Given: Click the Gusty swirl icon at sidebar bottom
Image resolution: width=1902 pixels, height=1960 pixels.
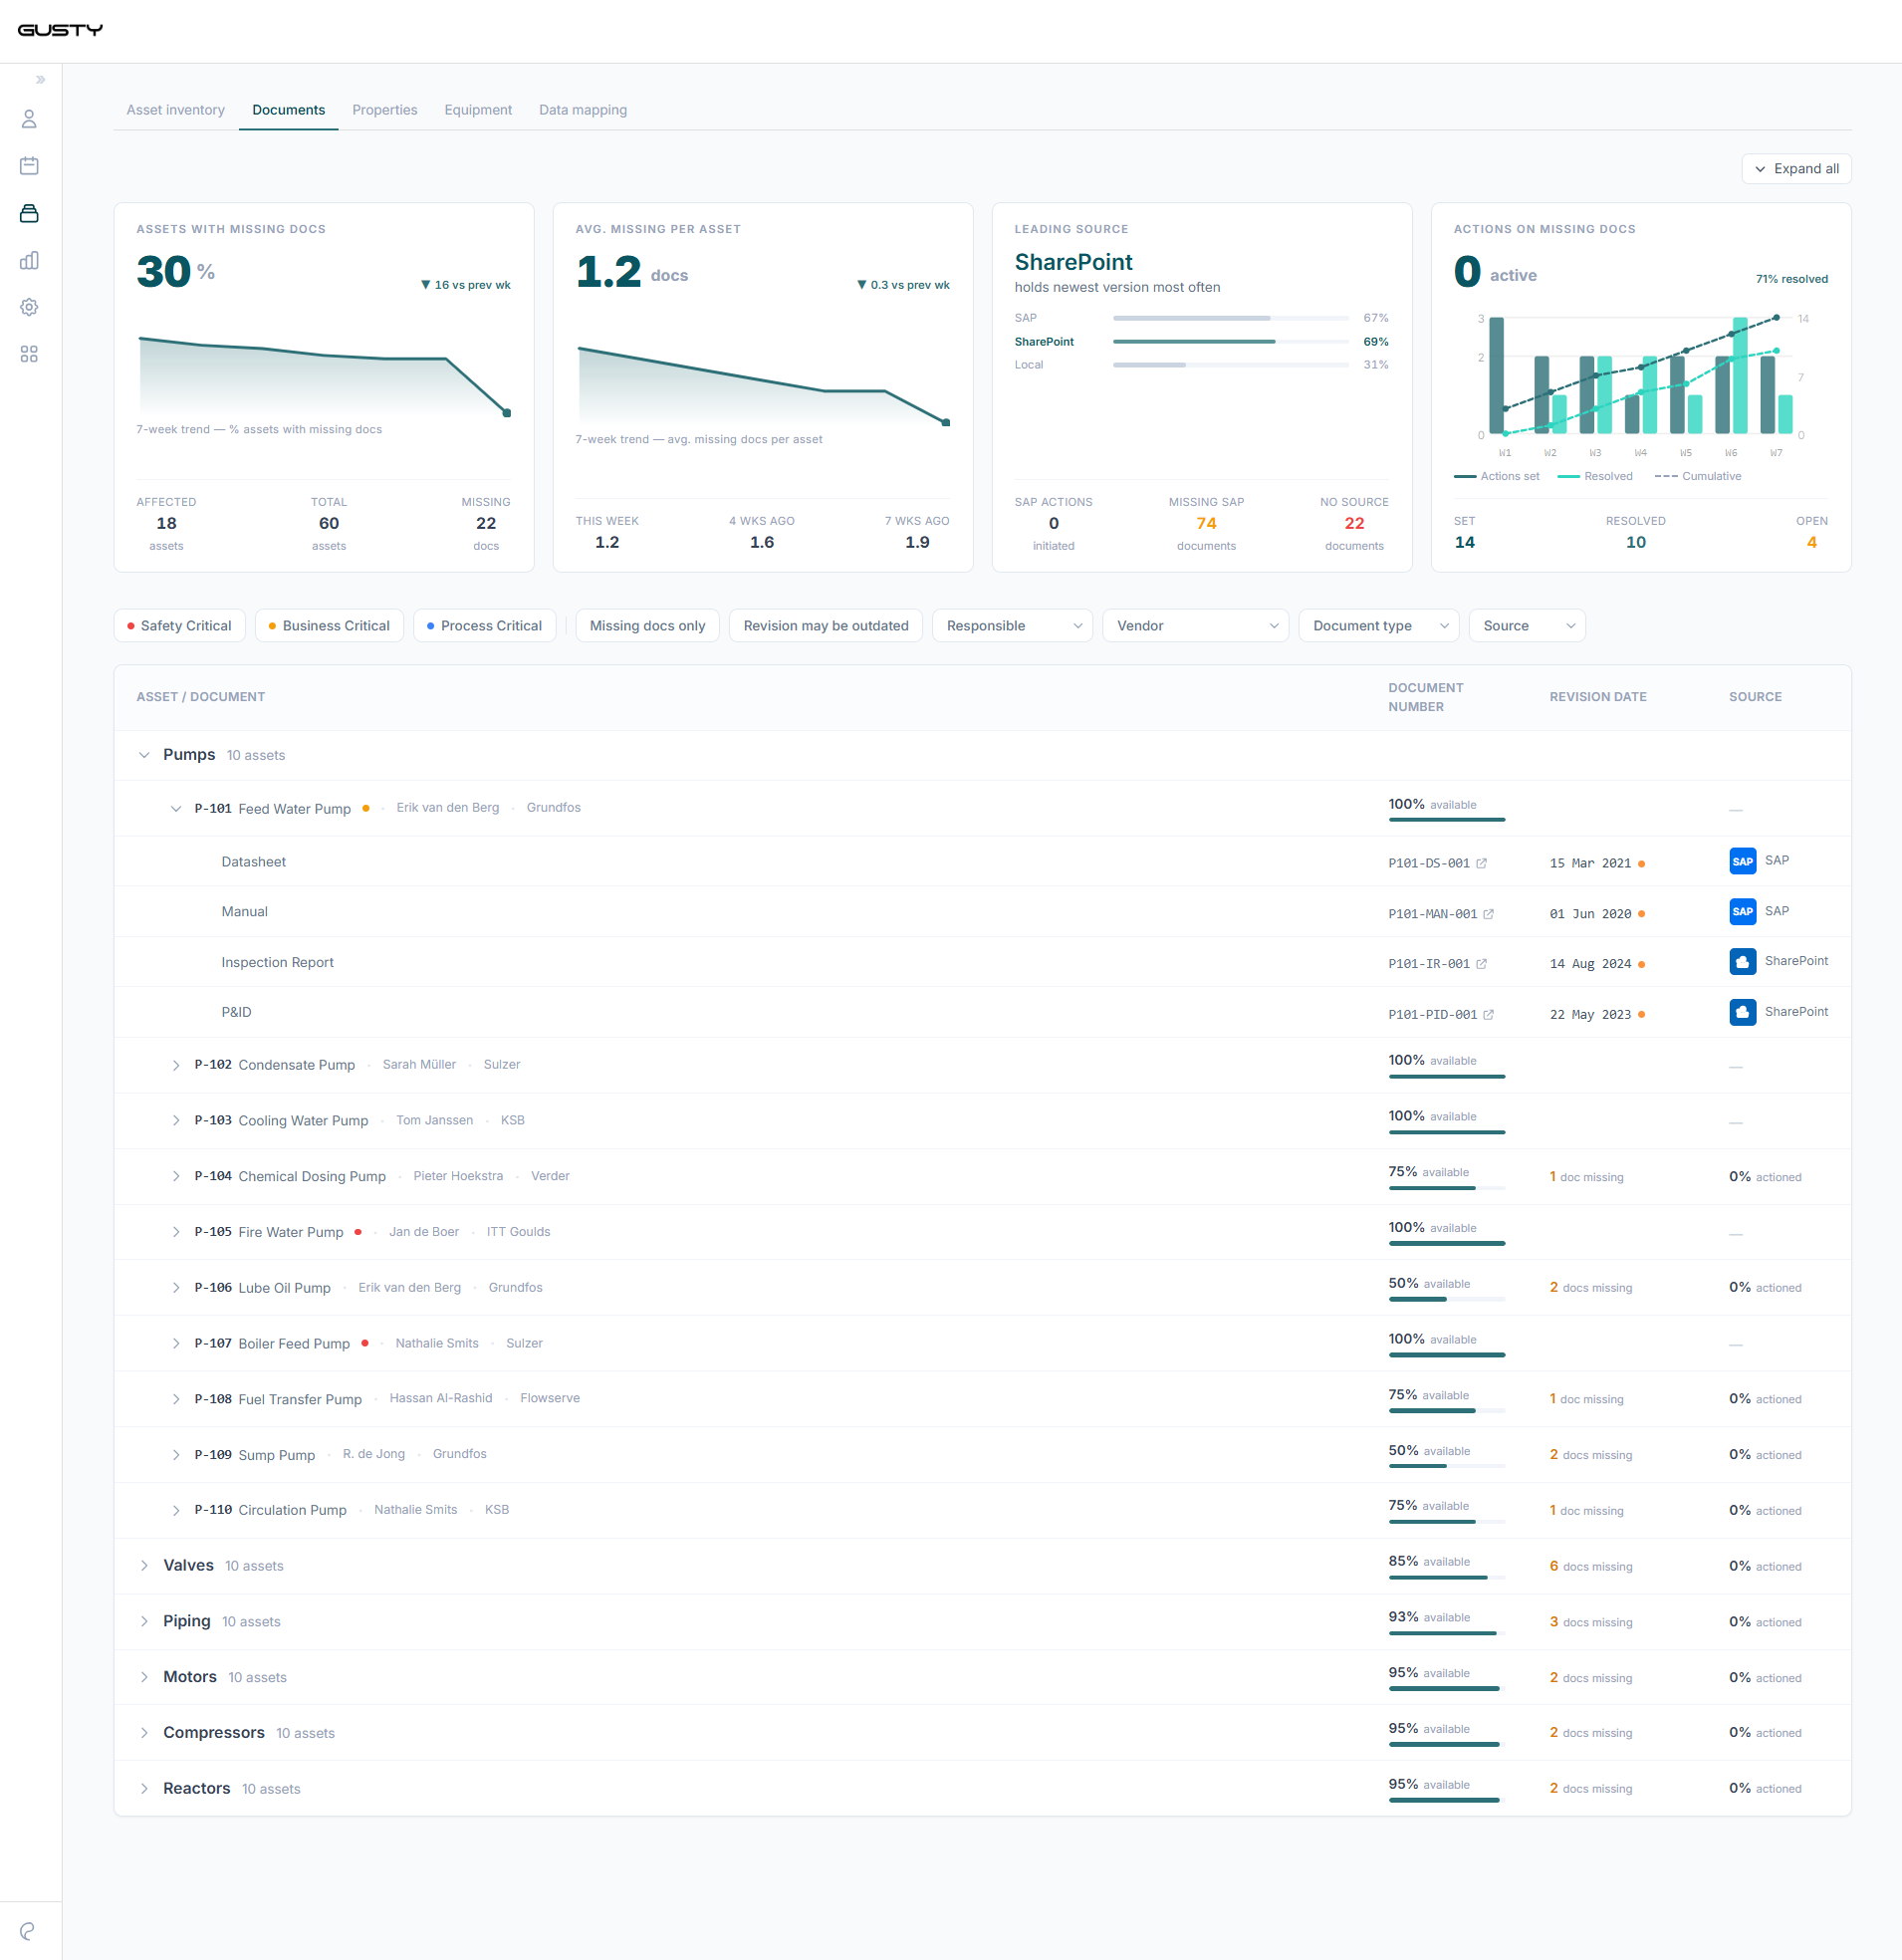Looking at the screenshot, I should tap(28, 1931).
